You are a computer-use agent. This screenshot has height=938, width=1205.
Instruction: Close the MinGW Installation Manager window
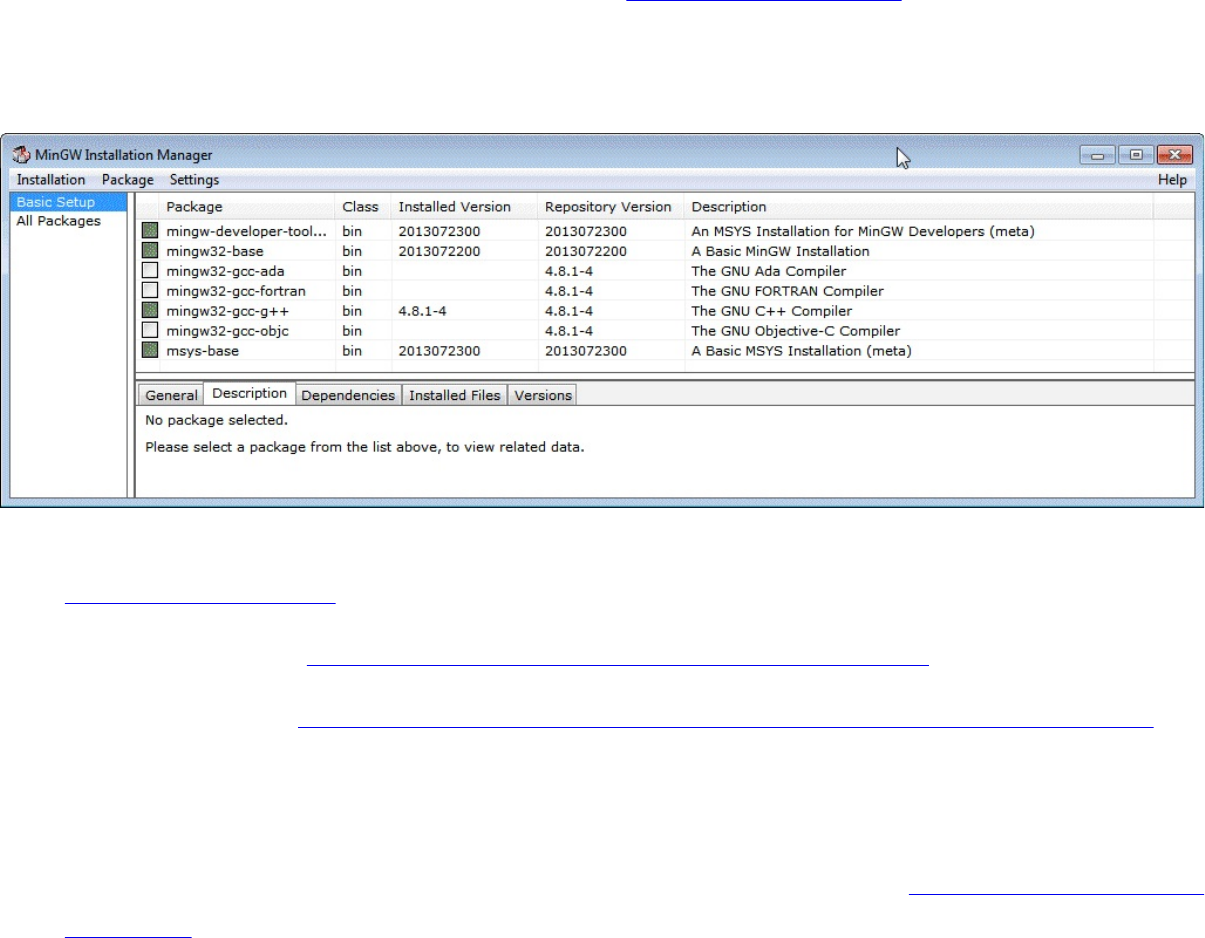pyautogui.click(x=1173, y=155)
